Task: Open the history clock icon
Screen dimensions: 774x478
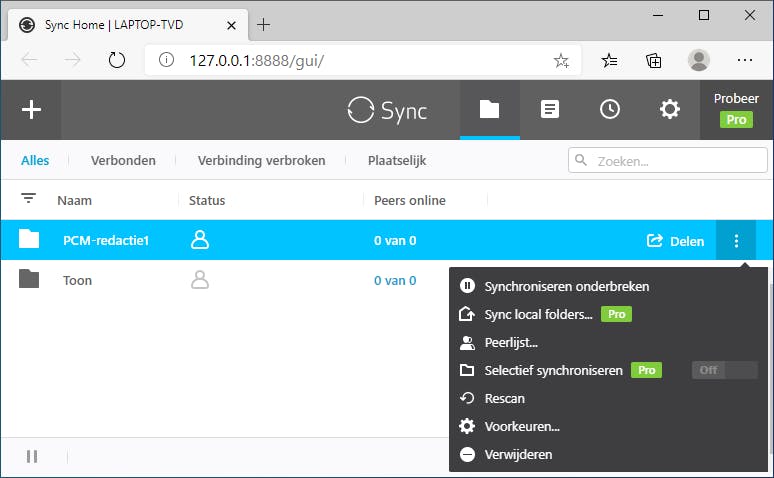Action: click(610, 109)
